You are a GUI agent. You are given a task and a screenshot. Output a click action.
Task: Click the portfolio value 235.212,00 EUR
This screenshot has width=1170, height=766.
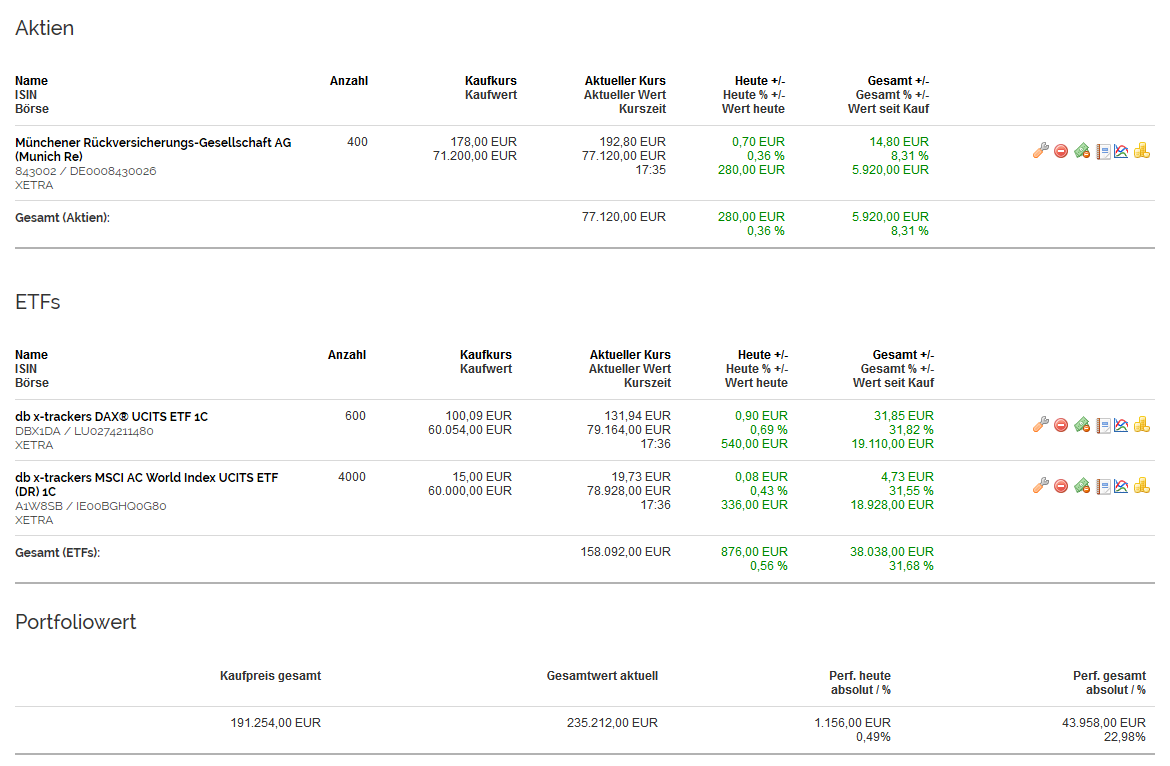612,723
